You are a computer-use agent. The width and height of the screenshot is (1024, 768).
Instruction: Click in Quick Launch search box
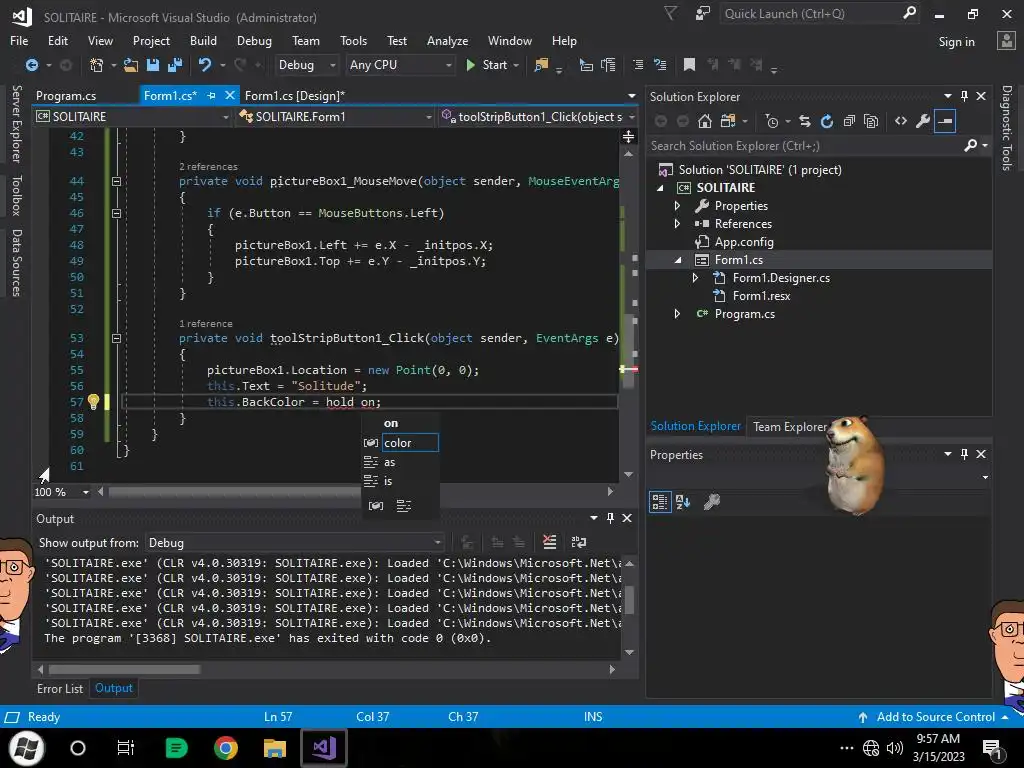(x=810, y=14)
